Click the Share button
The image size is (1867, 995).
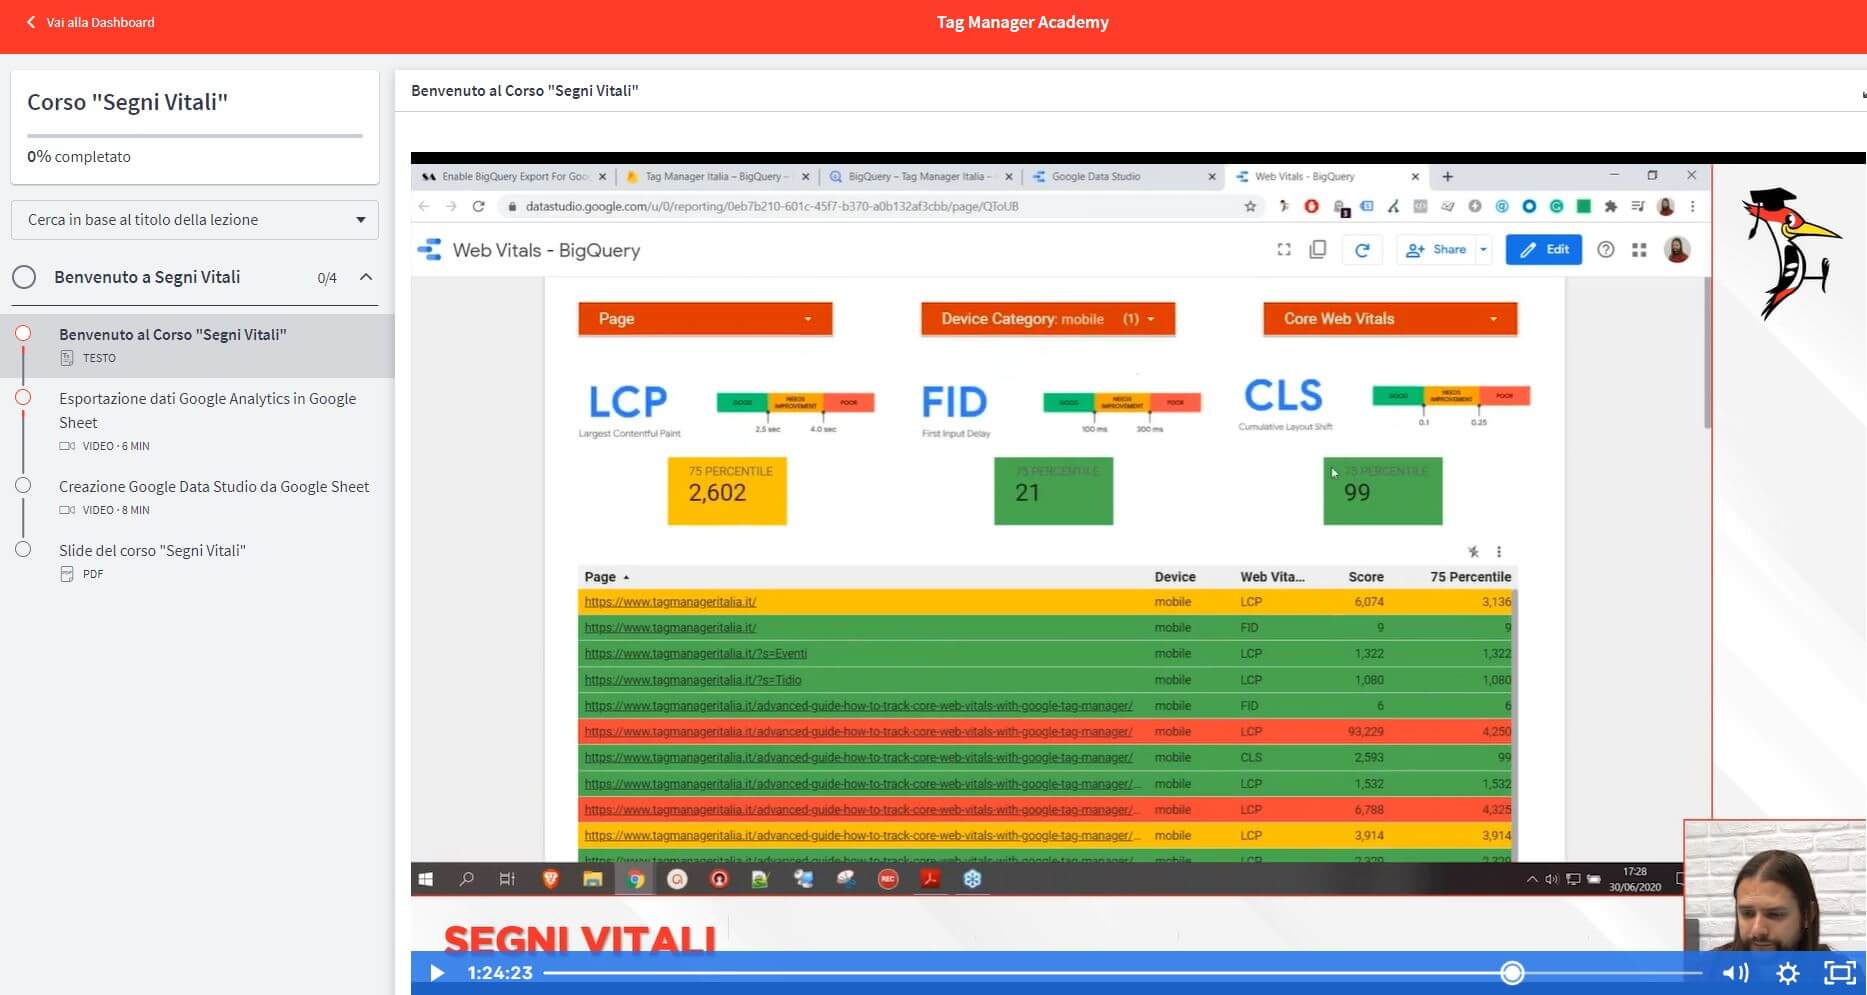click(1436, 250)
